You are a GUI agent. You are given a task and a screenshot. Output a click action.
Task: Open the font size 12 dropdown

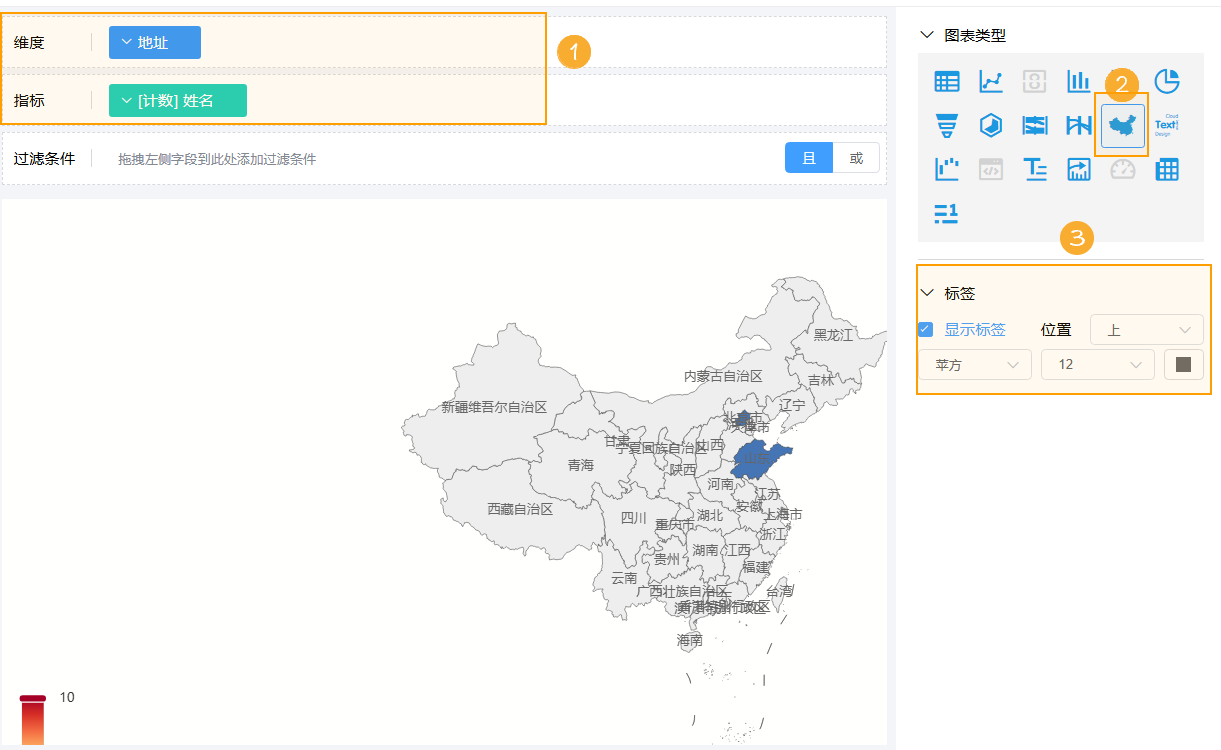click(x=1097, y=365)
